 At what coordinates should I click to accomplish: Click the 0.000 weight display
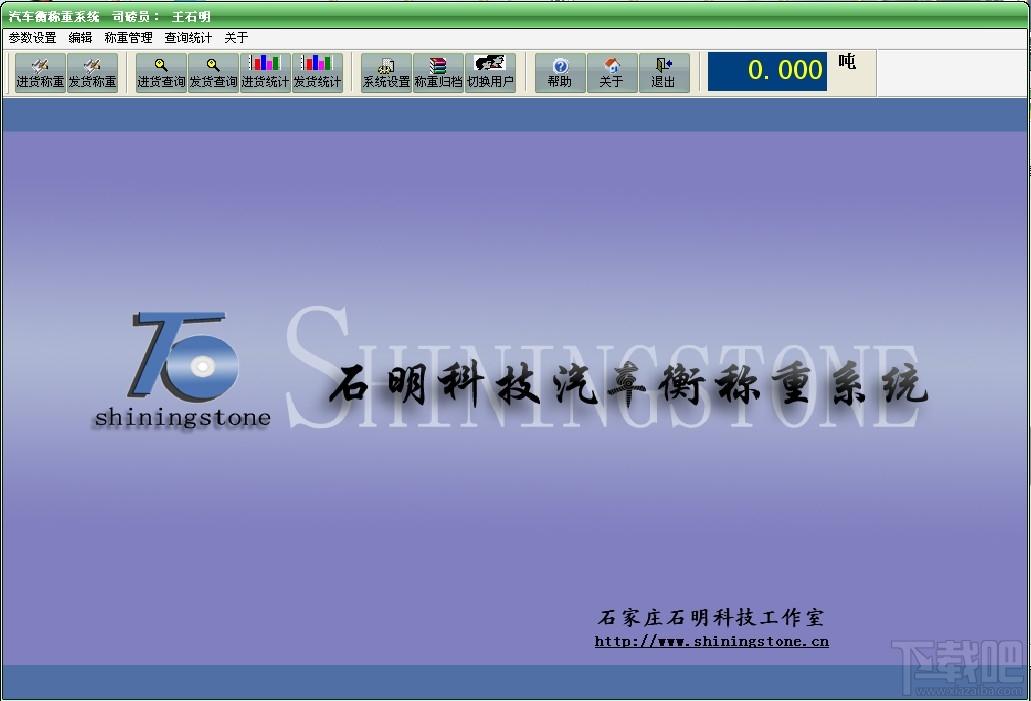click(767, 71)
